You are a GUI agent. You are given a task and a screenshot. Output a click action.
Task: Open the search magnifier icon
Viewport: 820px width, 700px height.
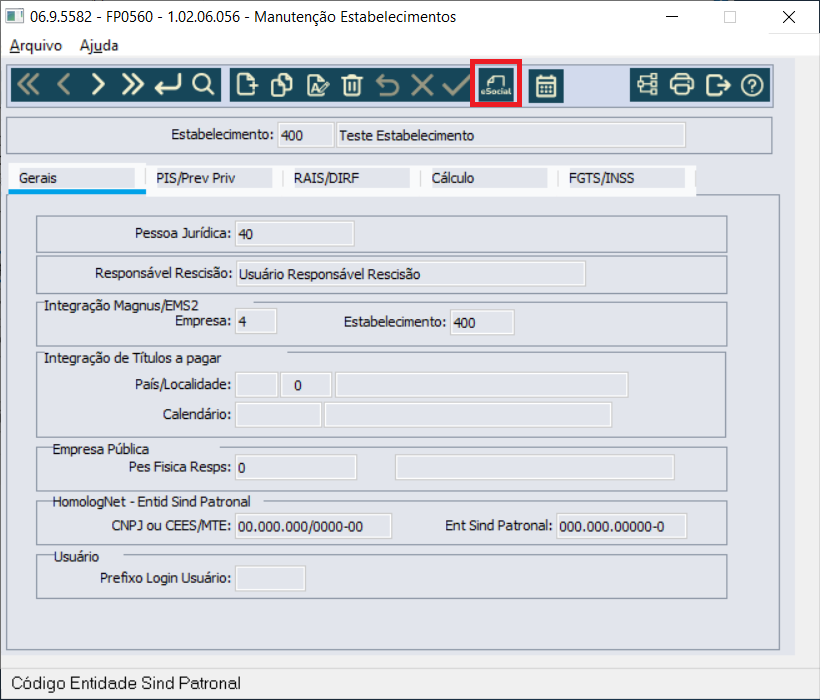[203, 85]
